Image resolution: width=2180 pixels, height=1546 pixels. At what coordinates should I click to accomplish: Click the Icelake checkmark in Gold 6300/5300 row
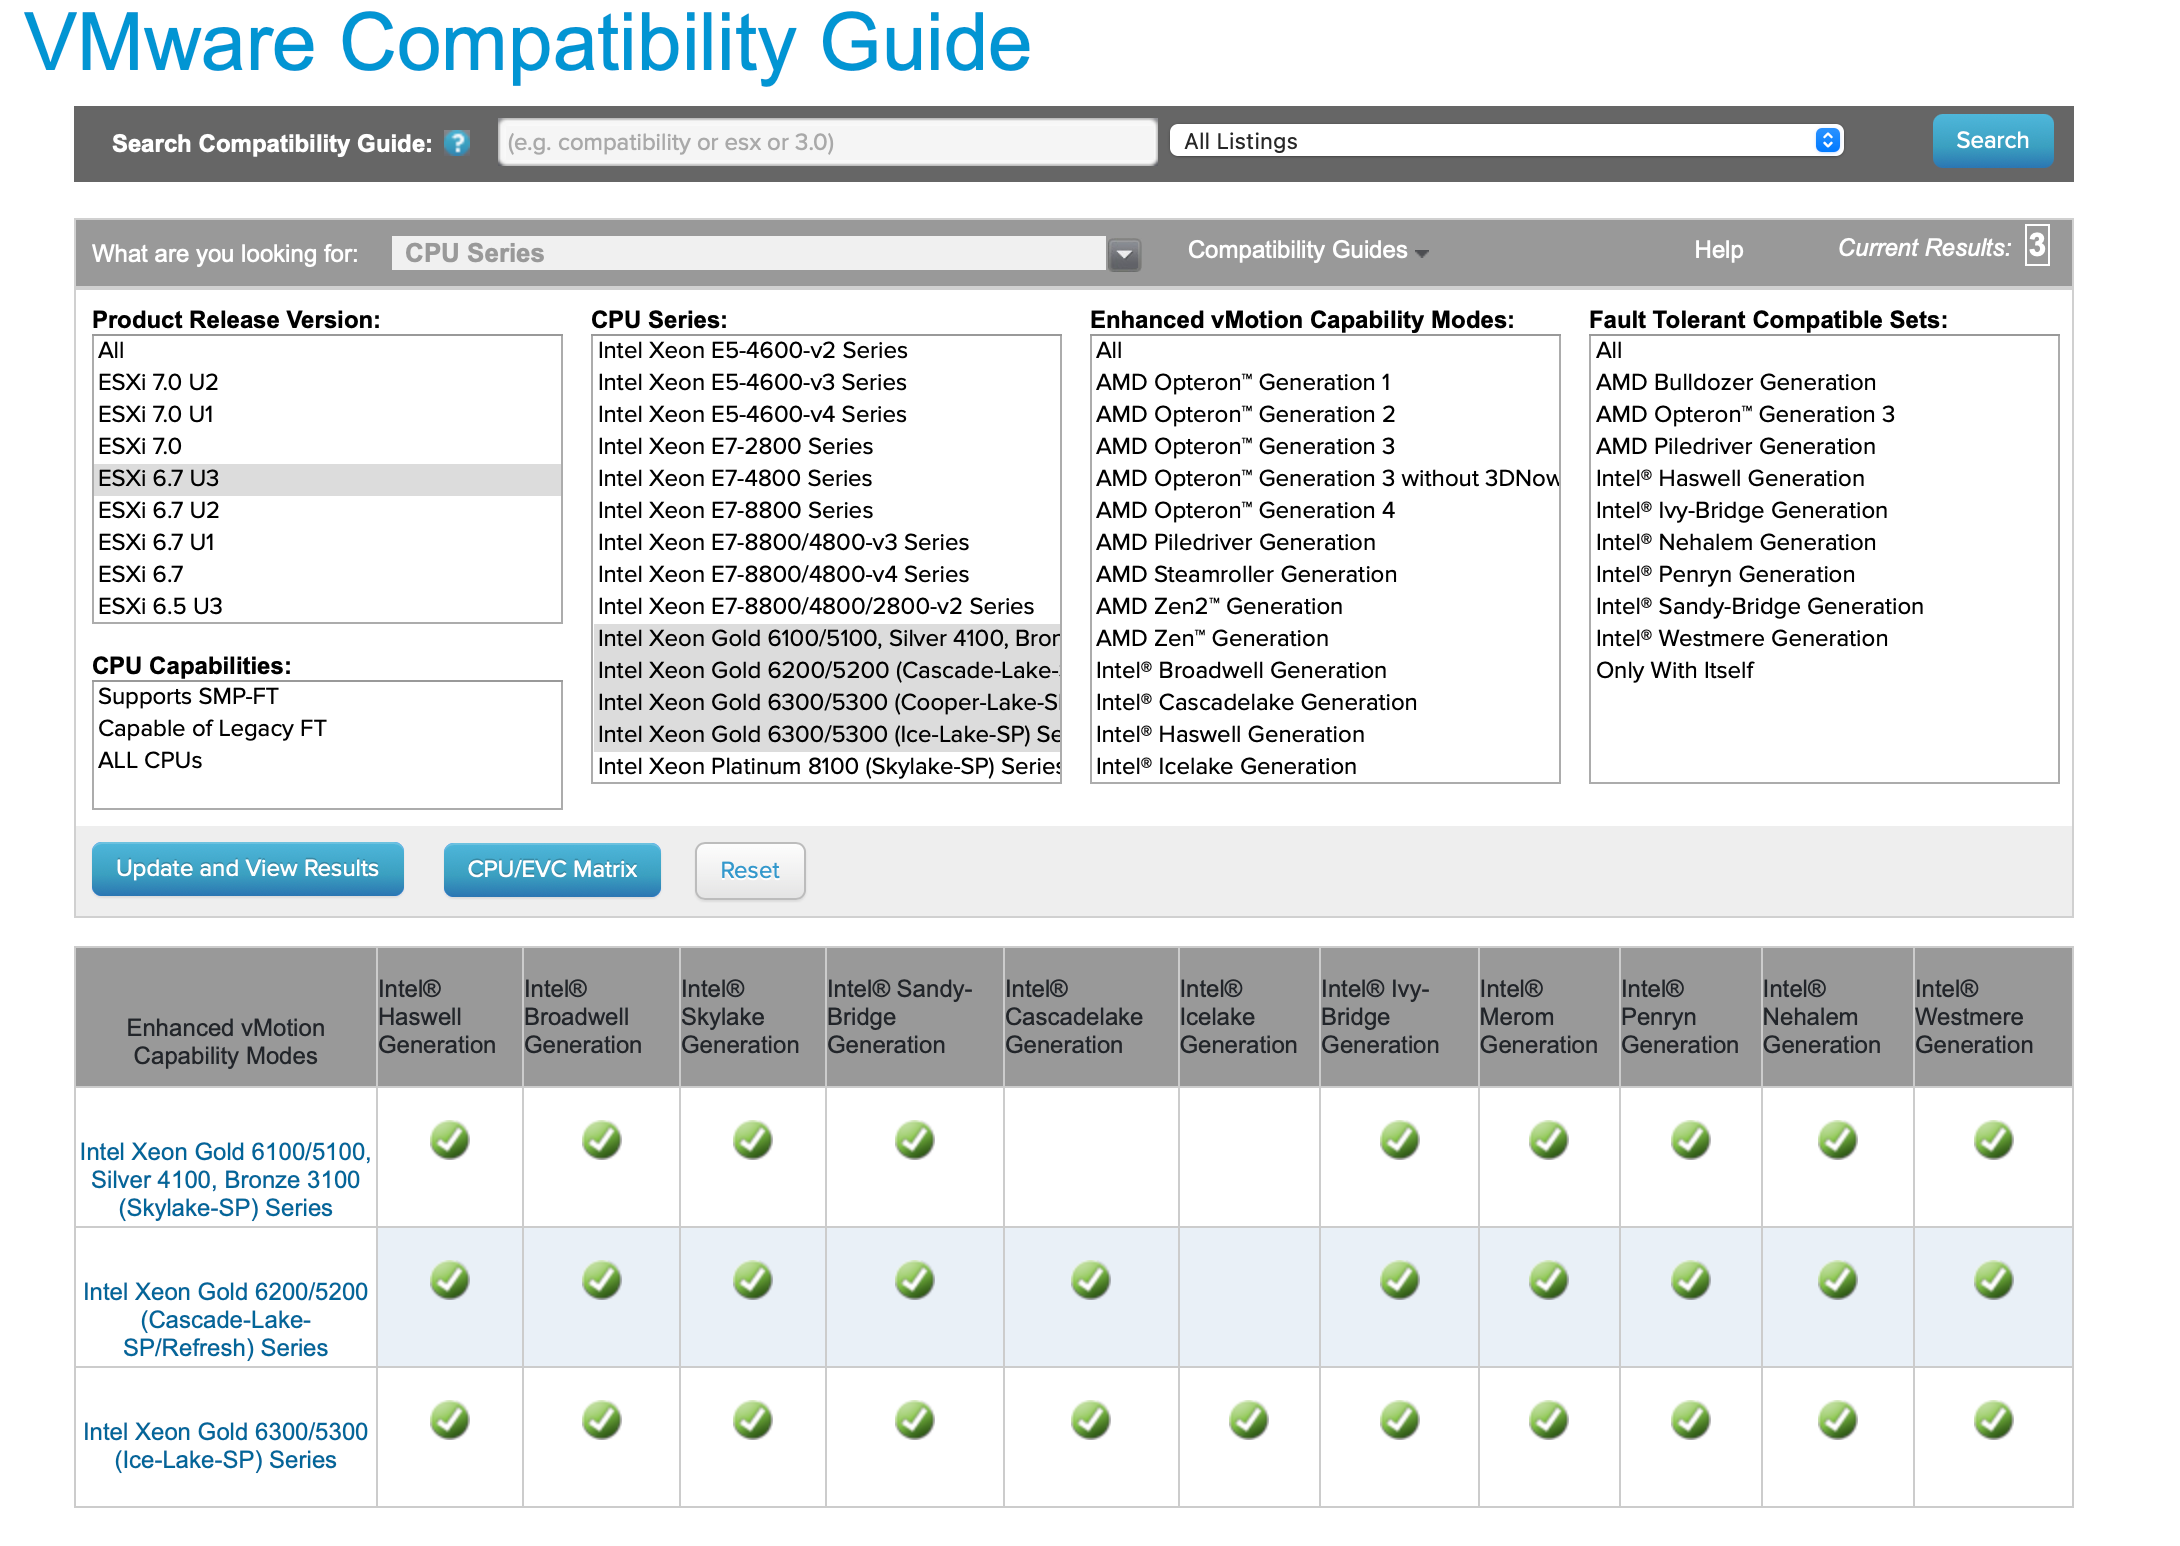click(1249, 1420)
